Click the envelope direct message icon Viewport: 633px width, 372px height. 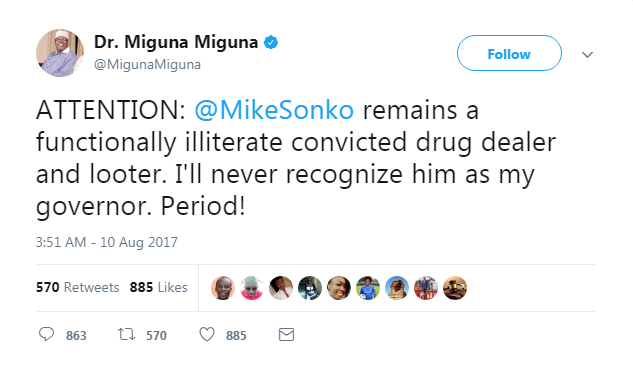287,335
